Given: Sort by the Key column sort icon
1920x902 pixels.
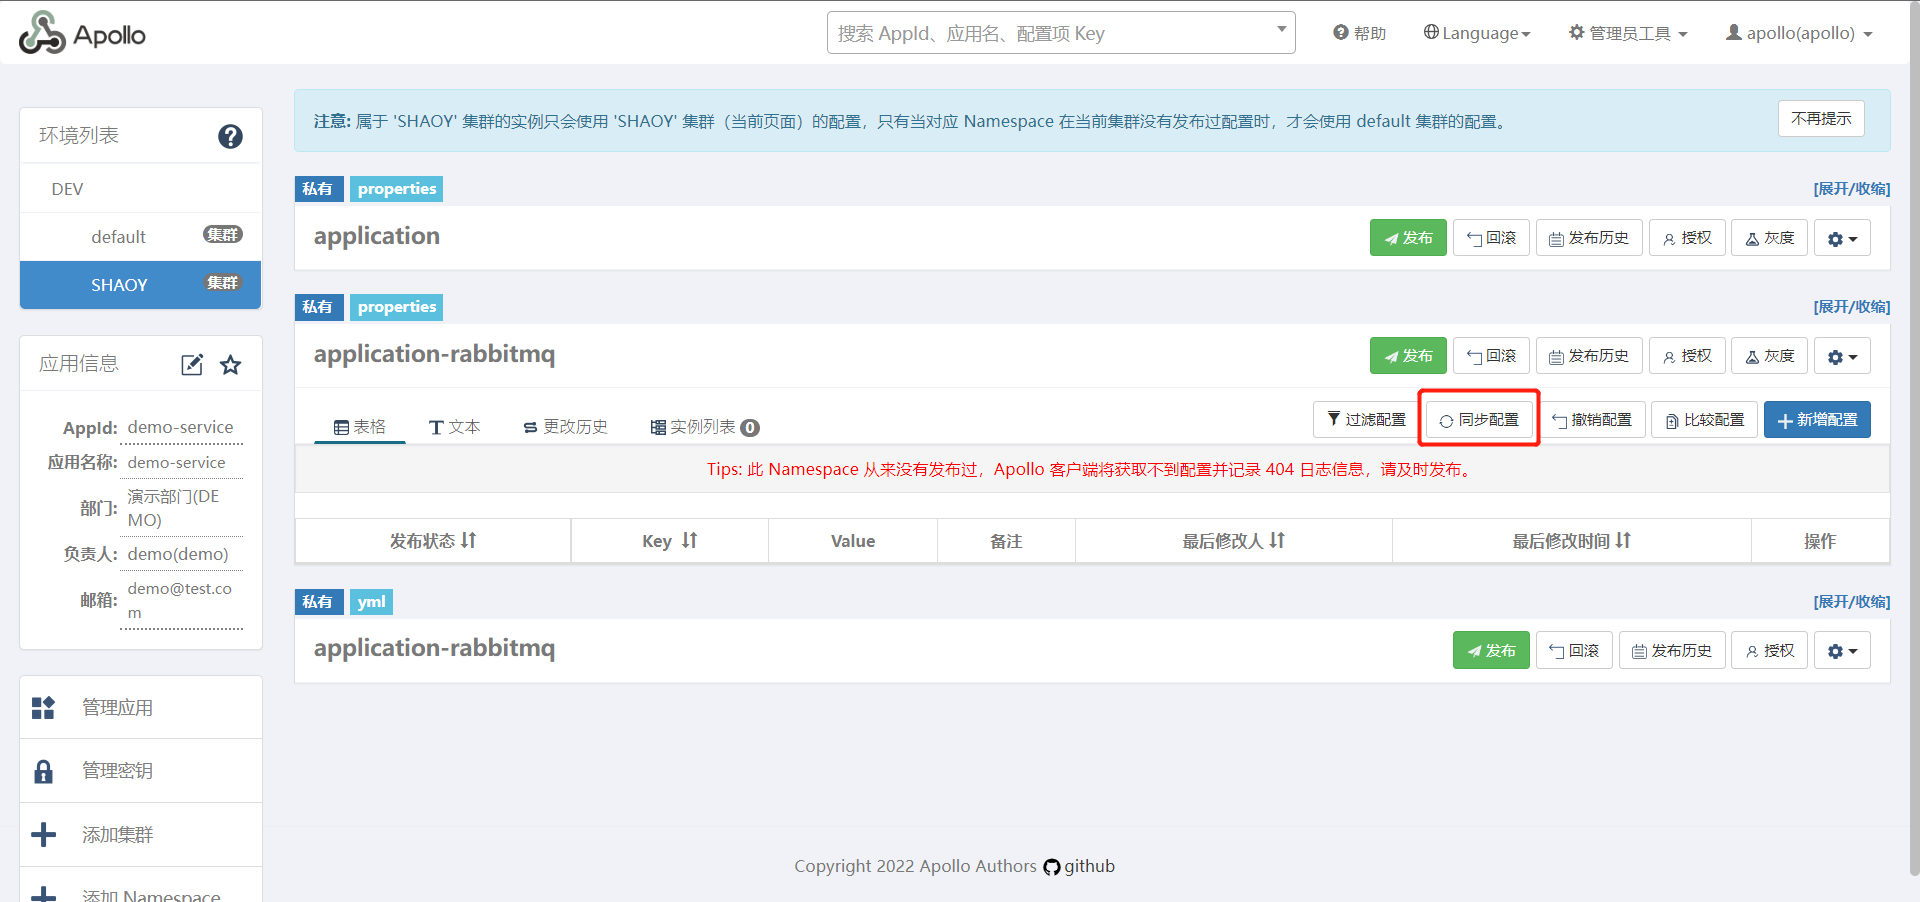Looking at the screenshot, I should tap(689, 541).
